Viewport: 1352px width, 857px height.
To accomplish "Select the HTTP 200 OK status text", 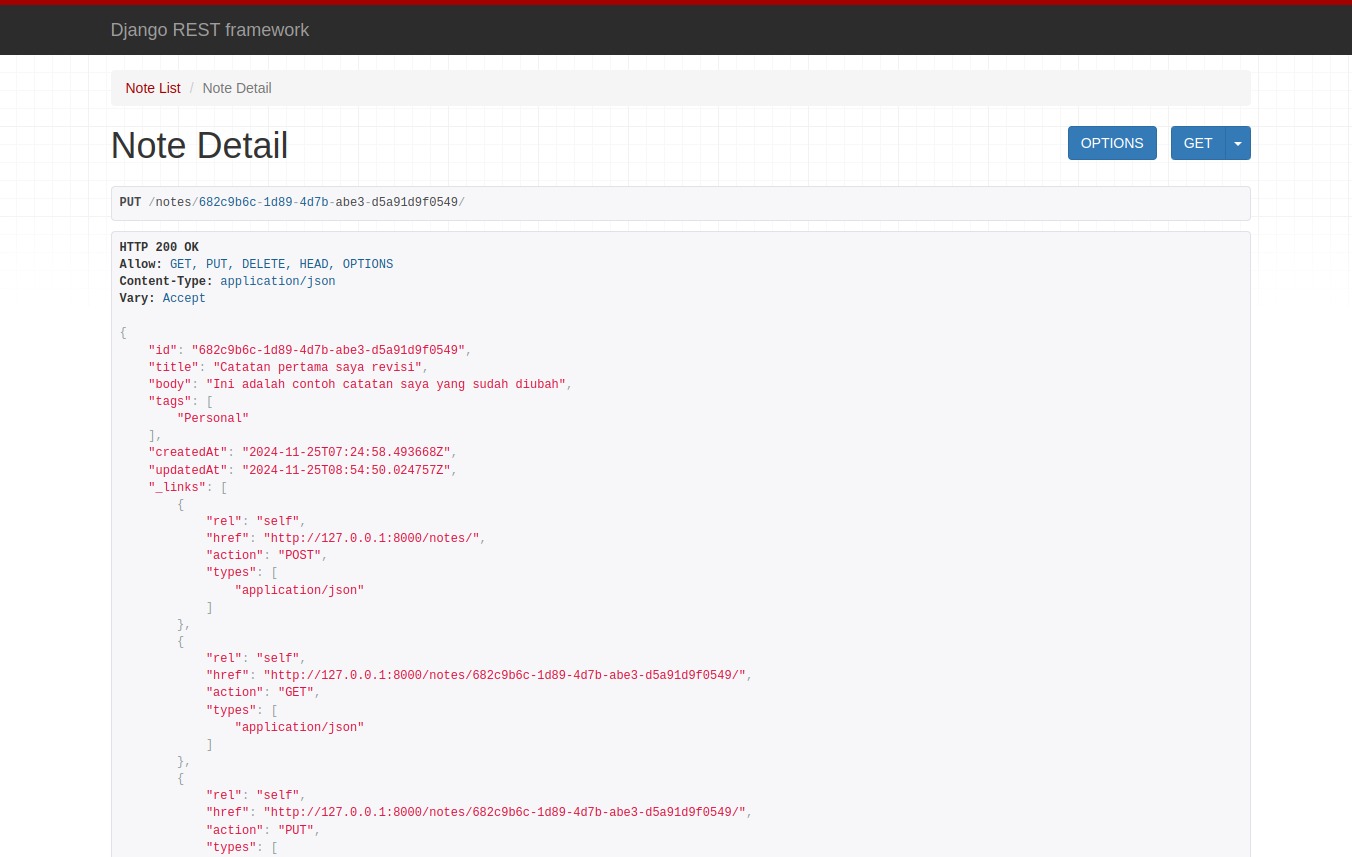I will click(159, 247).
